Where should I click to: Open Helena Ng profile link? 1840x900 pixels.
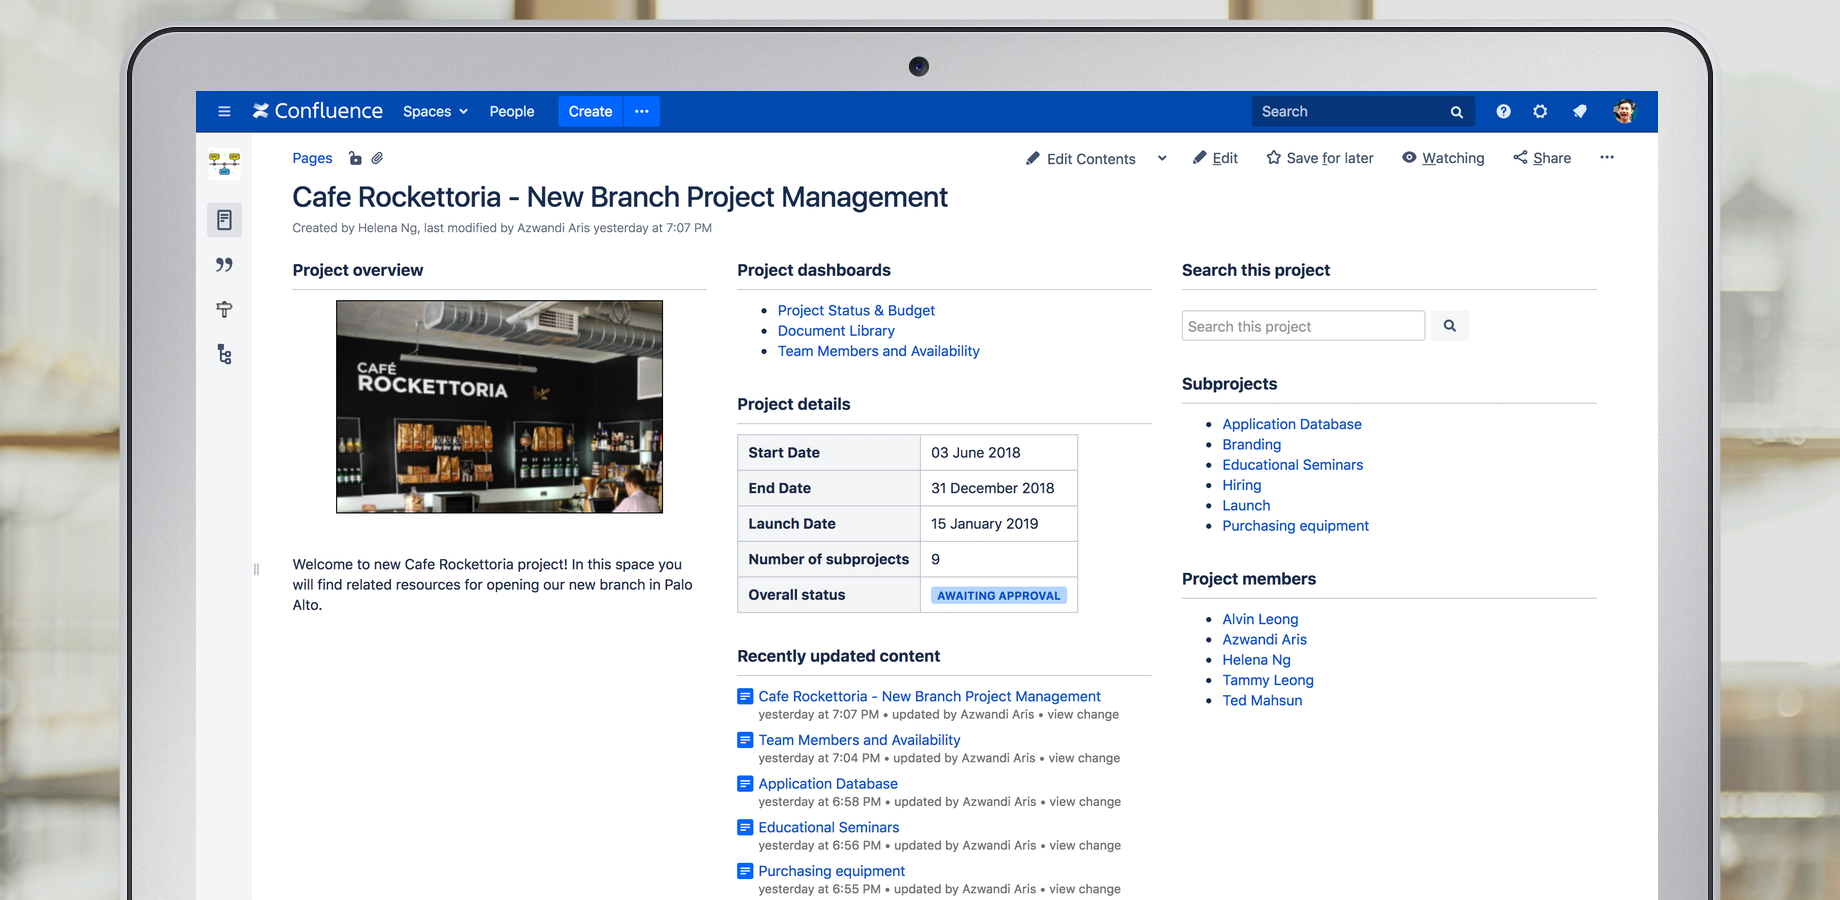1256,660
